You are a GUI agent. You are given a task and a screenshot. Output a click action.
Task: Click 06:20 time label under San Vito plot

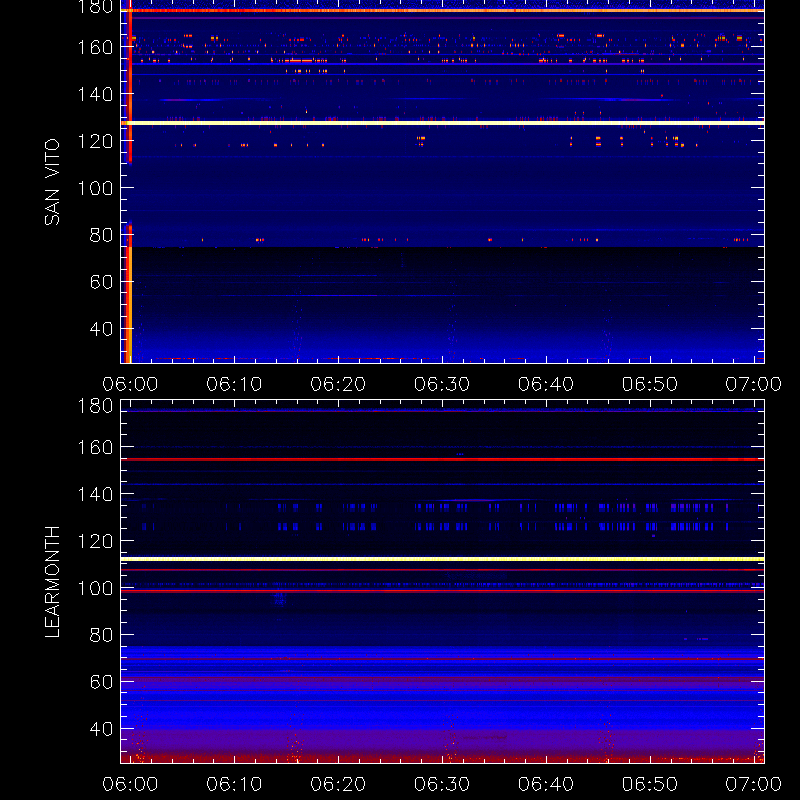[338, 384]
